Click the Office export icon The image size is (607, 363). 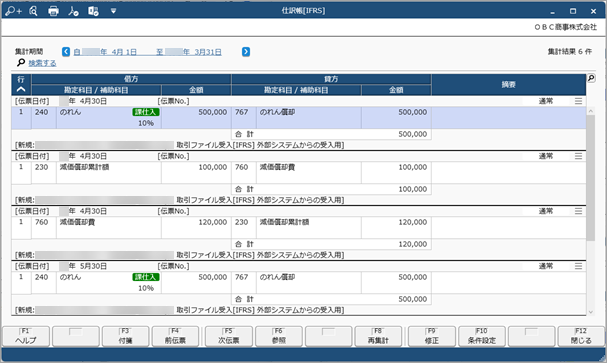coord(93,11)
